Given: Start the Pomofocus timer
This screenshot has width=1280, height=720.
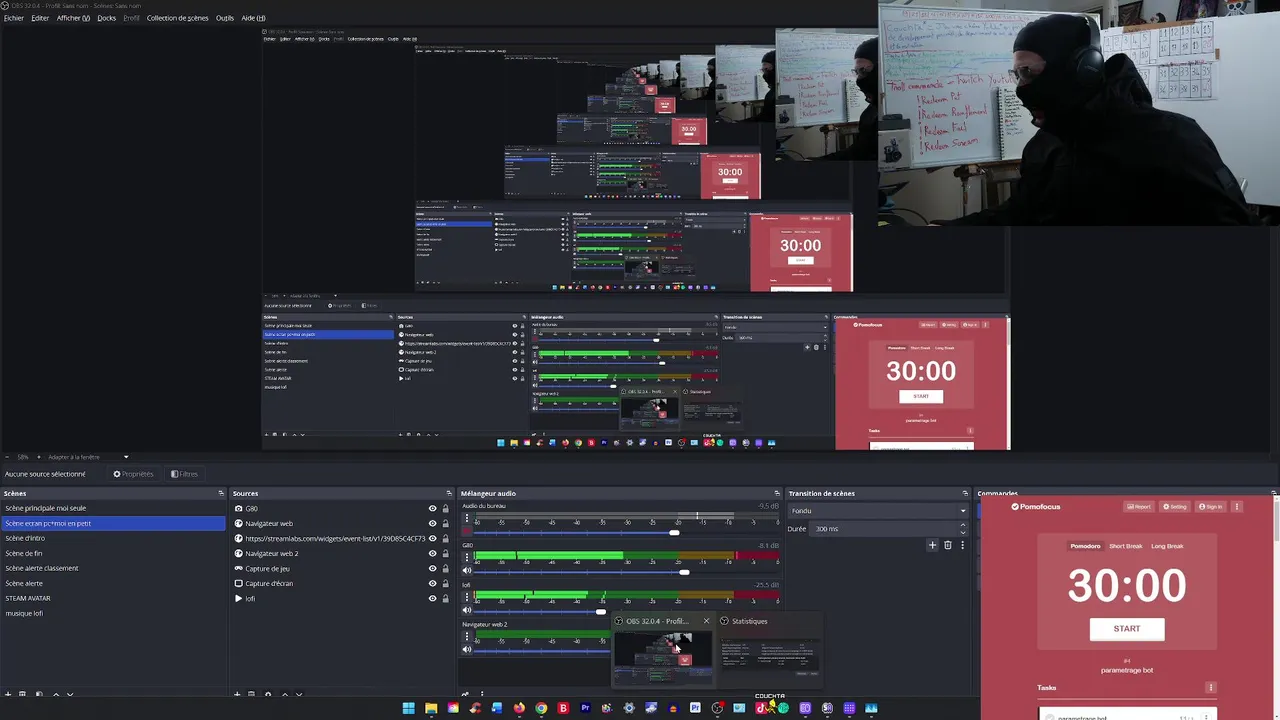Looking at the screenshot, I should [x=1127, y=629].
